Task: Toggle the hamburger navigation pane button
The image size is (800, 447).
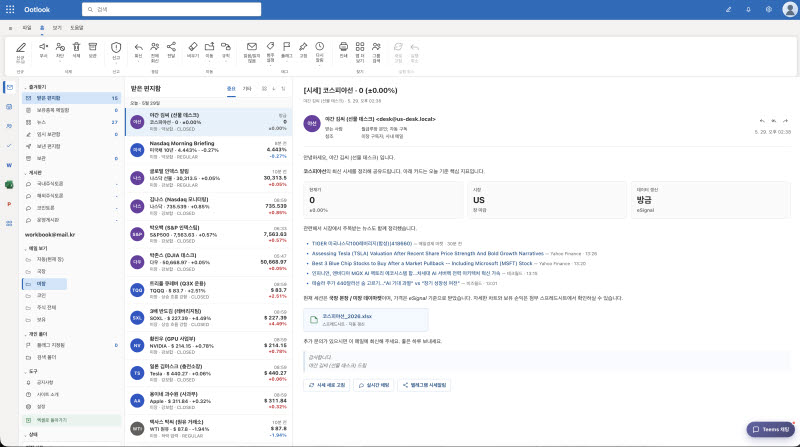Action: pos(10,28)
